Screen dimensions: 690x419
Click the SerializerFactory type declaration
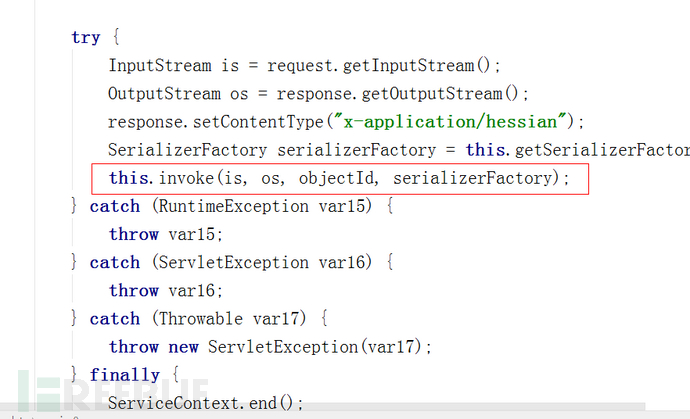click(x=187, y=150)
